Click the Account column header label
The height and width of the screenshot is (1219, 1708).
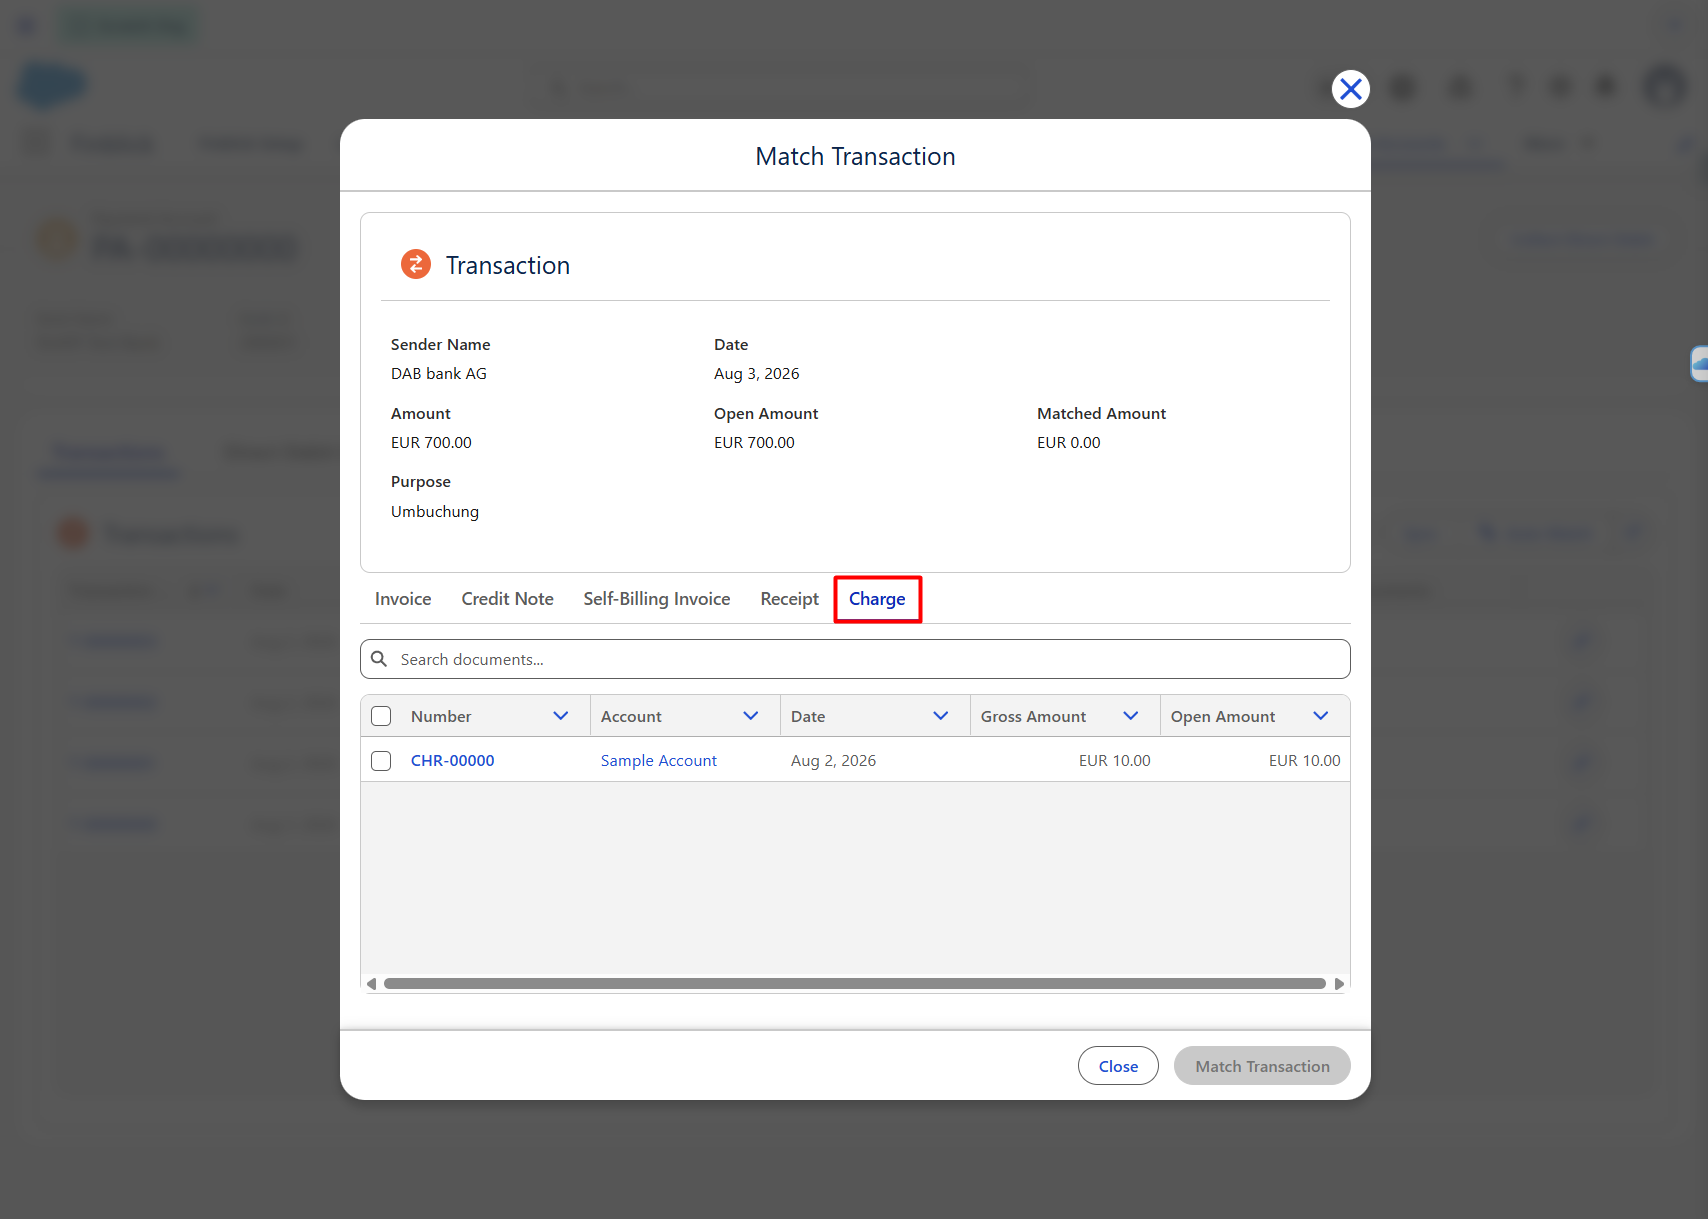coord(631,717)
